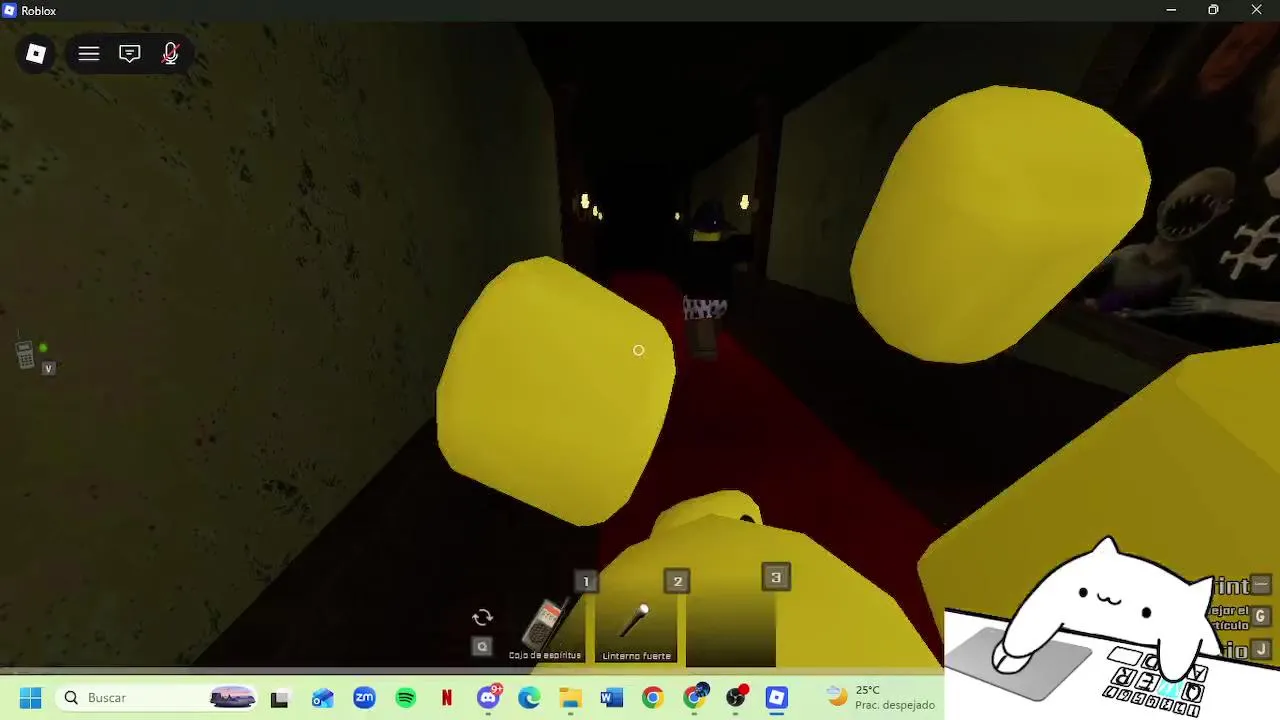Select the Linterna fuerte item slot
This screenshot has width=1280, height=720.
click(x=636, y=627)
